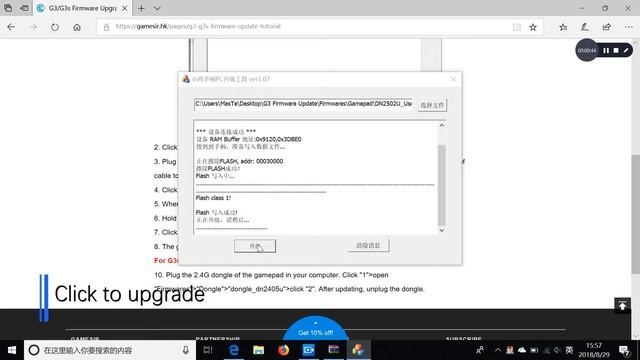
Task: Close the G3/G3s Firmware tab
Action: point(124,8)
